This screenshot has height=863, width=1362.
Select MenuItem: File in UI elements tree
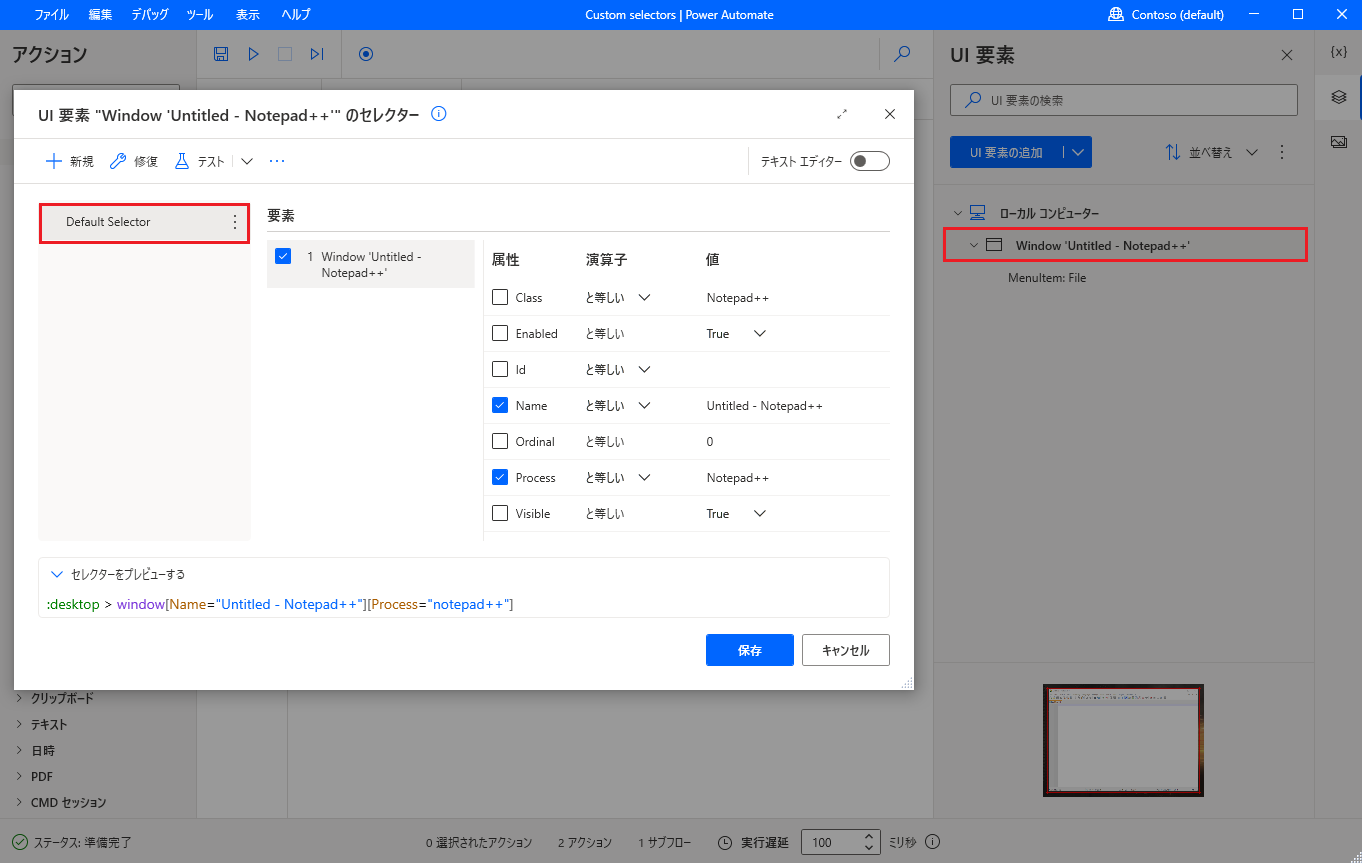pyautogui.click(x=1047, y=278)
